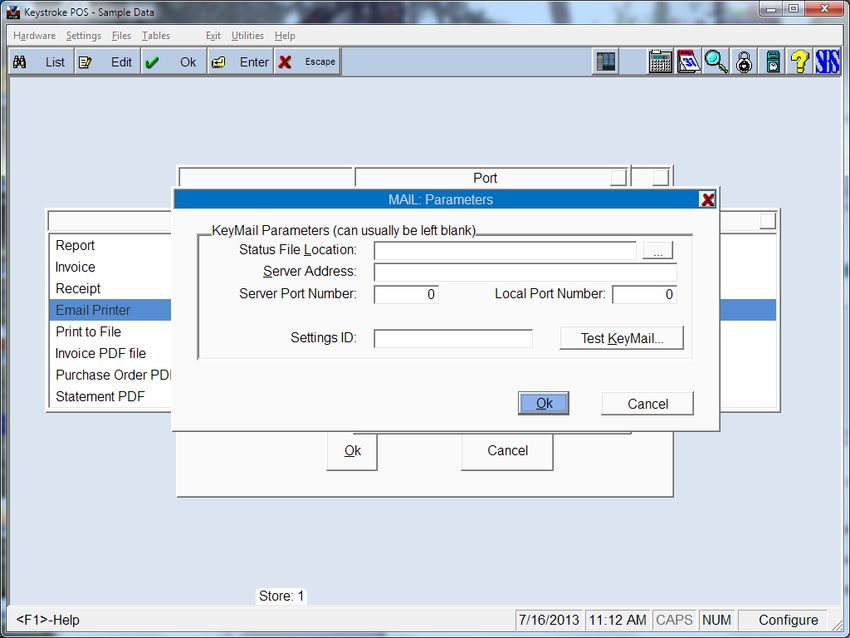
Task: Click the Test KeyMail... button
Action: point(622,338)
